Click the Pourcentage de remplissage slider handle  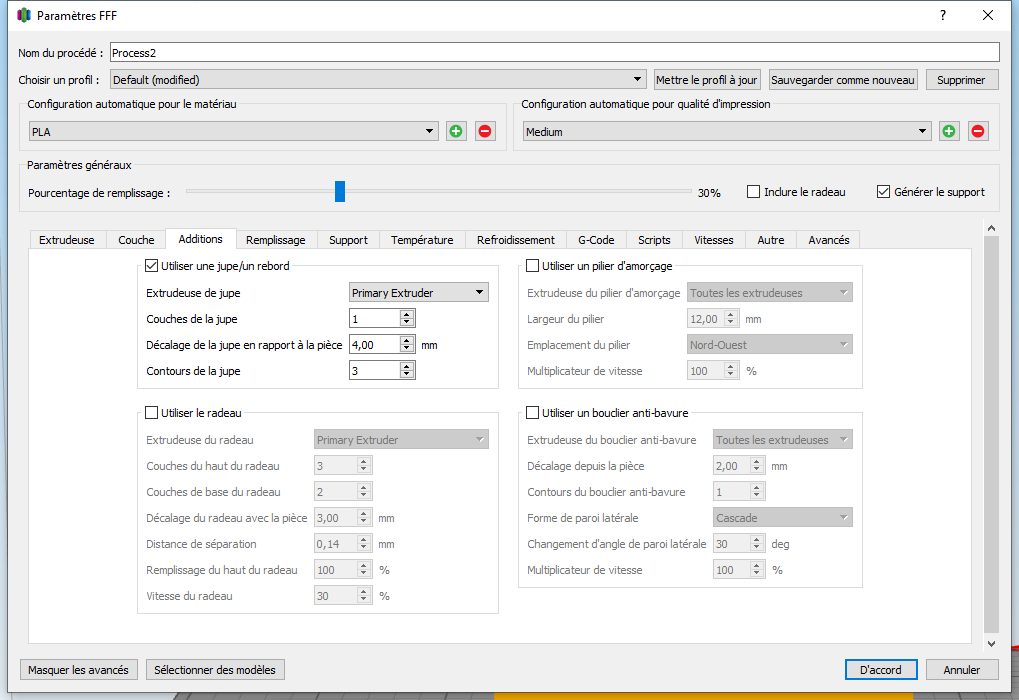(x=340, y=192)
